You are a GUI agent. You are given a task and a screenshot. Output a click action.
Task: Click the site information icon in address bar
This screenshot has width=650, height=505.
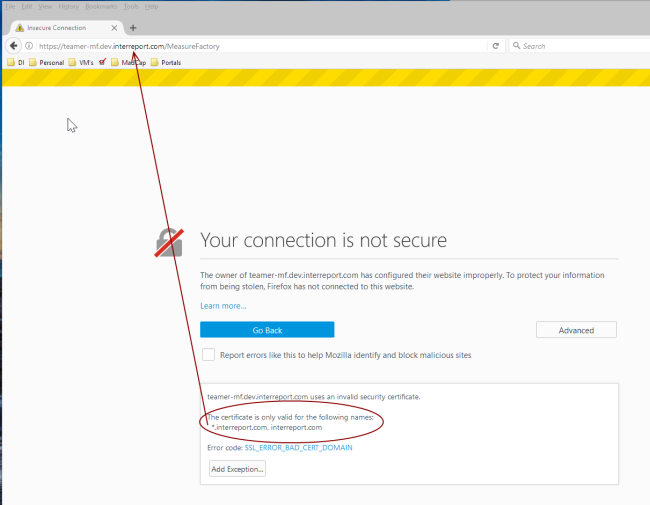coord(30,46)
